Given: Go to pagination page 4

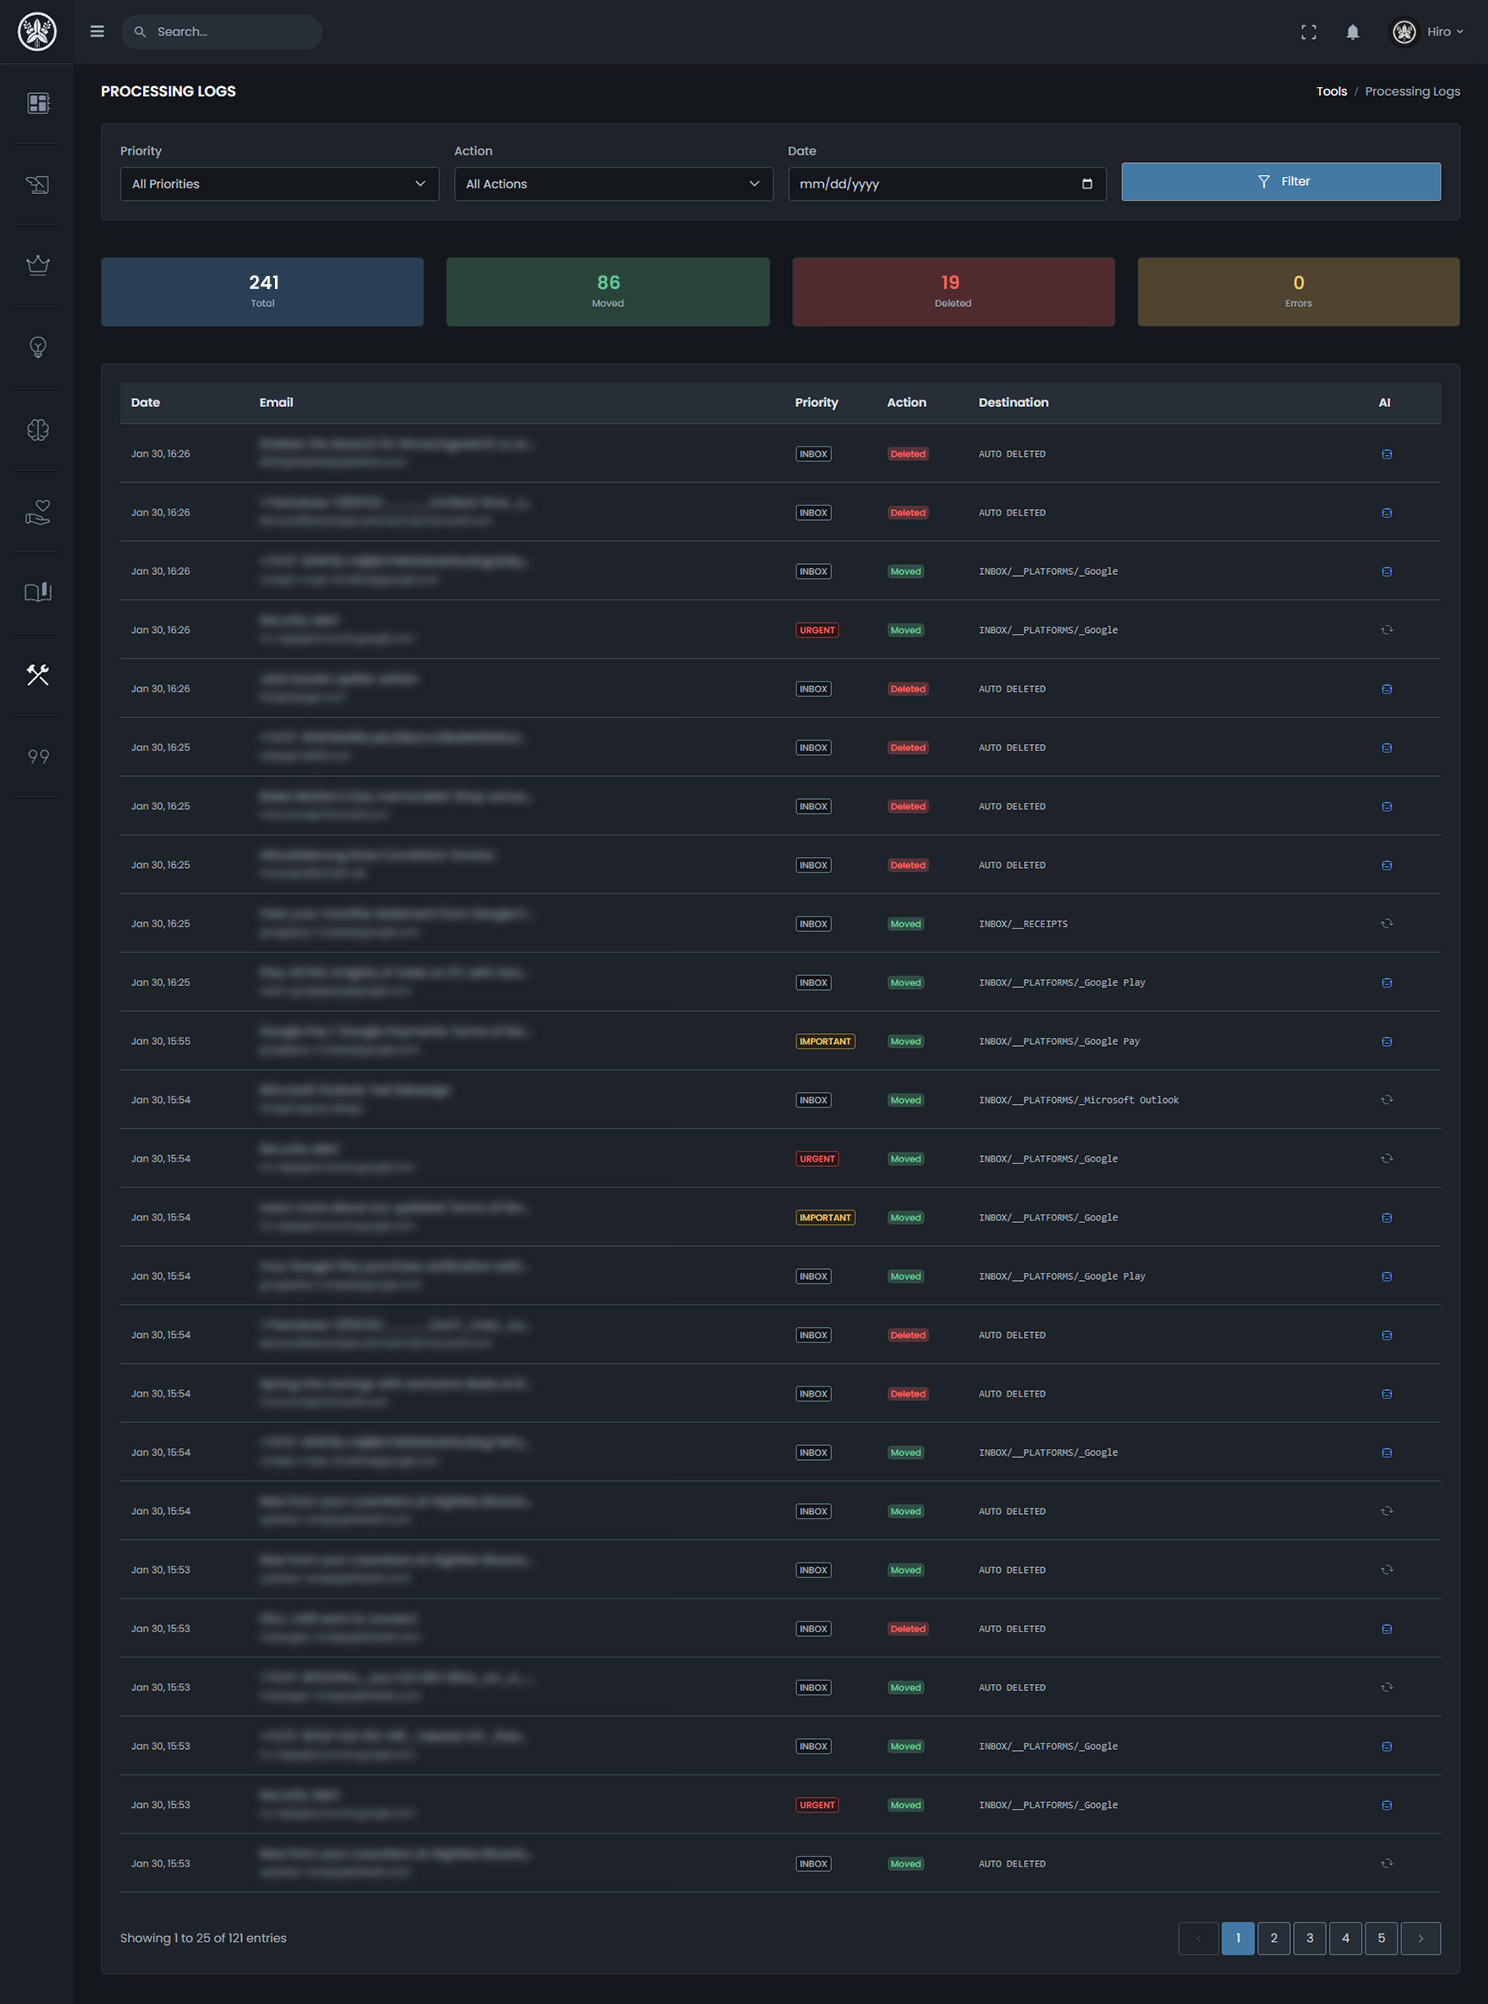Looking at the screenshot, I should click(x=1345, y=1938).
